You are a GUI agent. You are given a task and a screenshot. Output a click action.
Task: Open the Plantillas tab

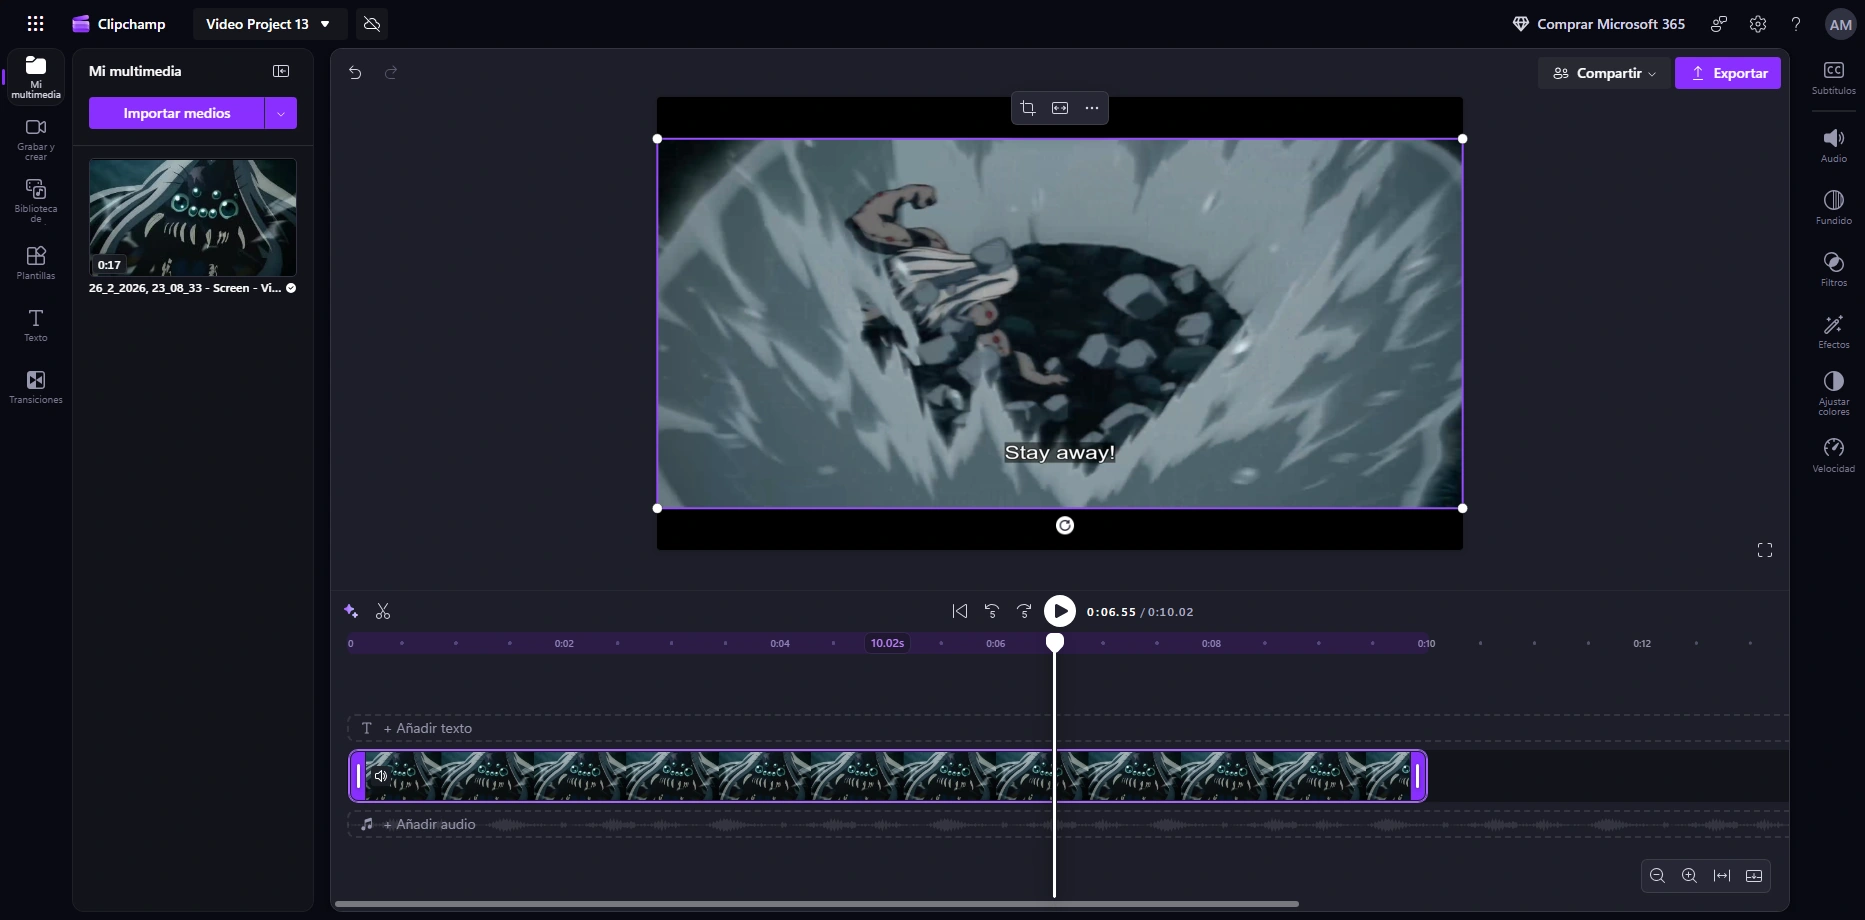click(x=36, y=263)
